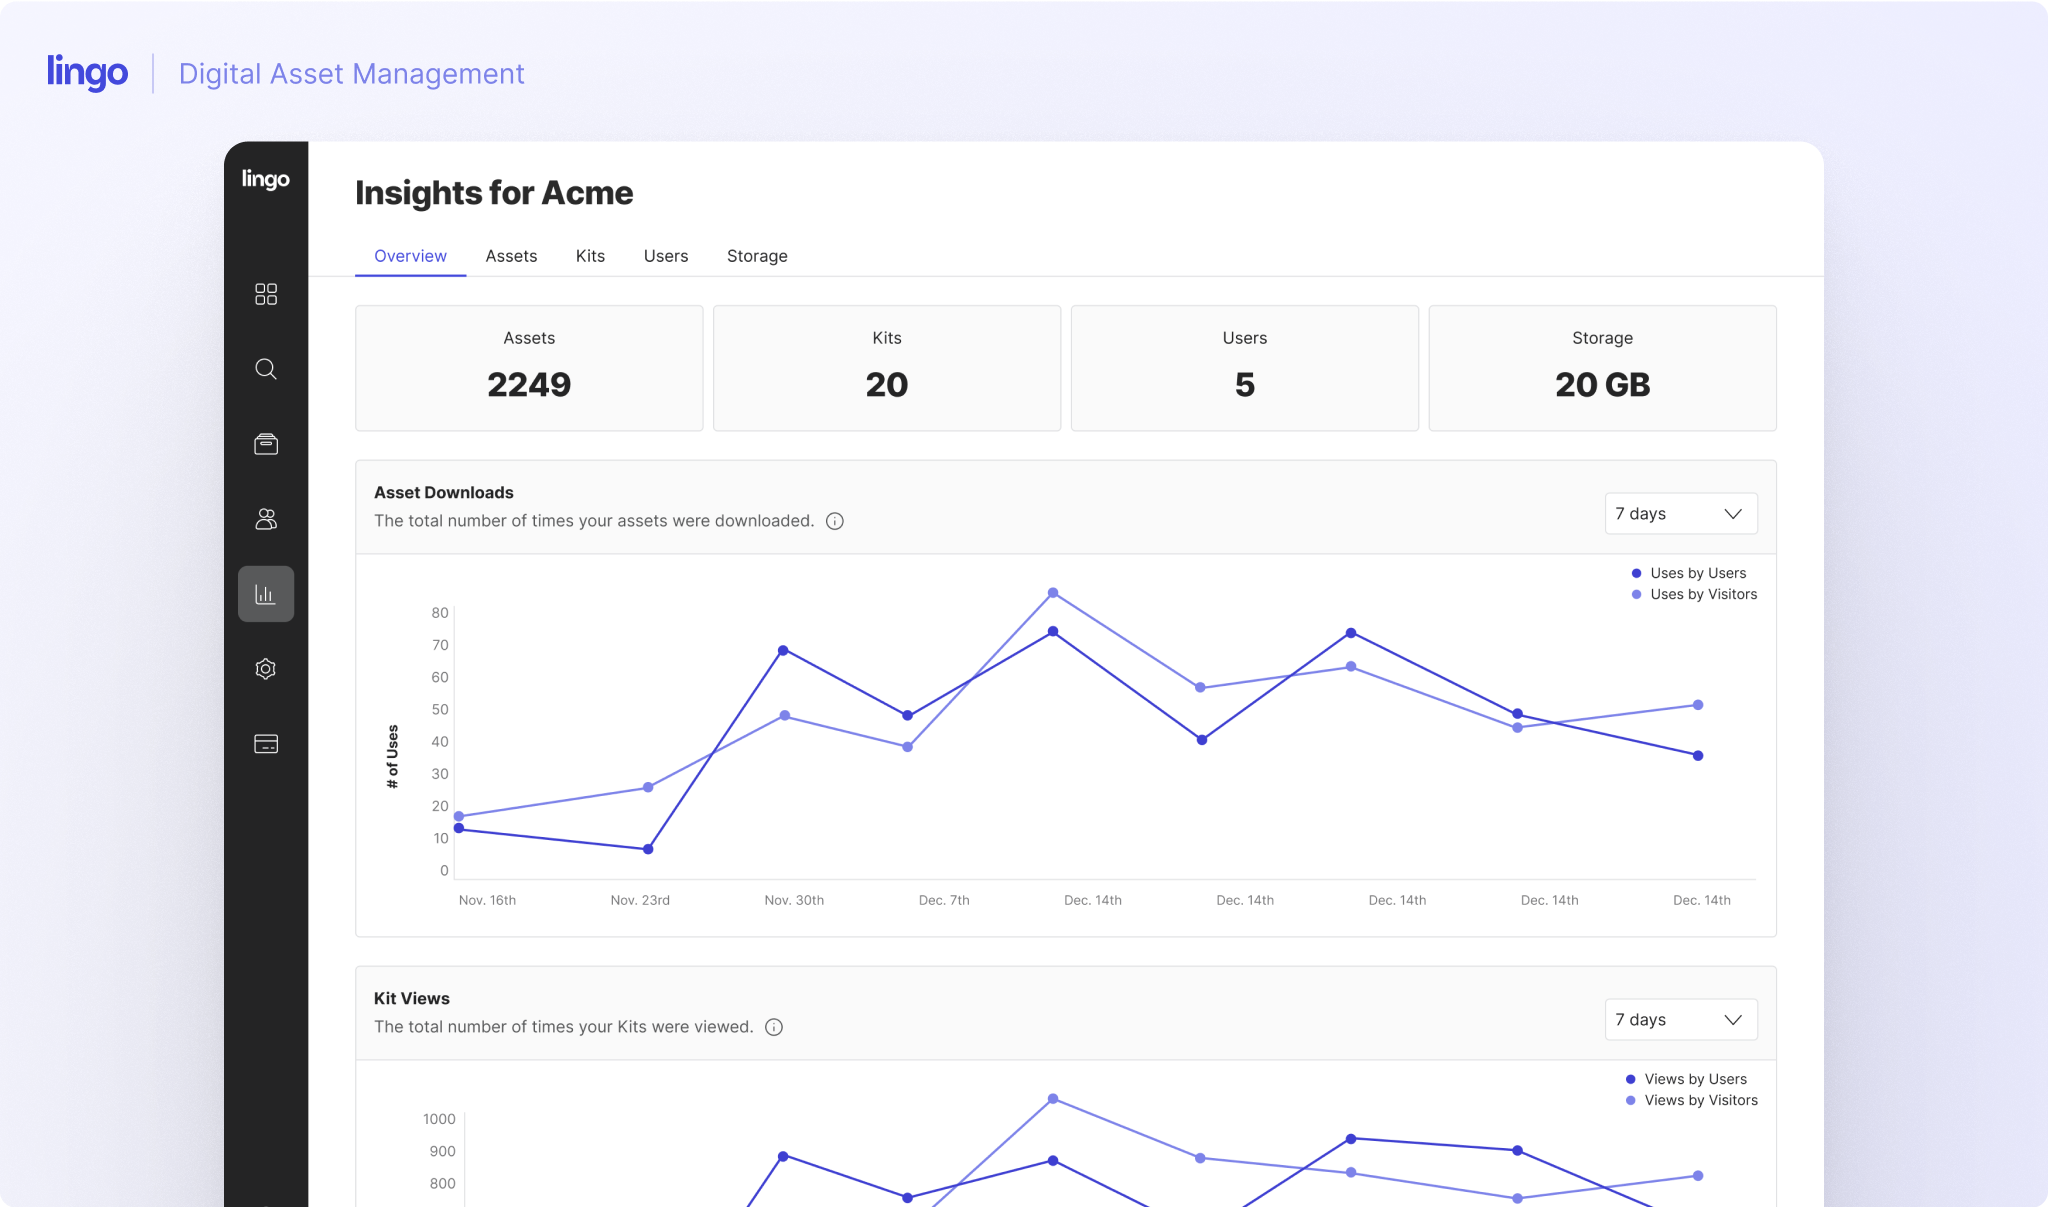The image size is (2048, 1207).
Task: Click the Storage 20 GB summary card
Action: (x=1602, y=368)
